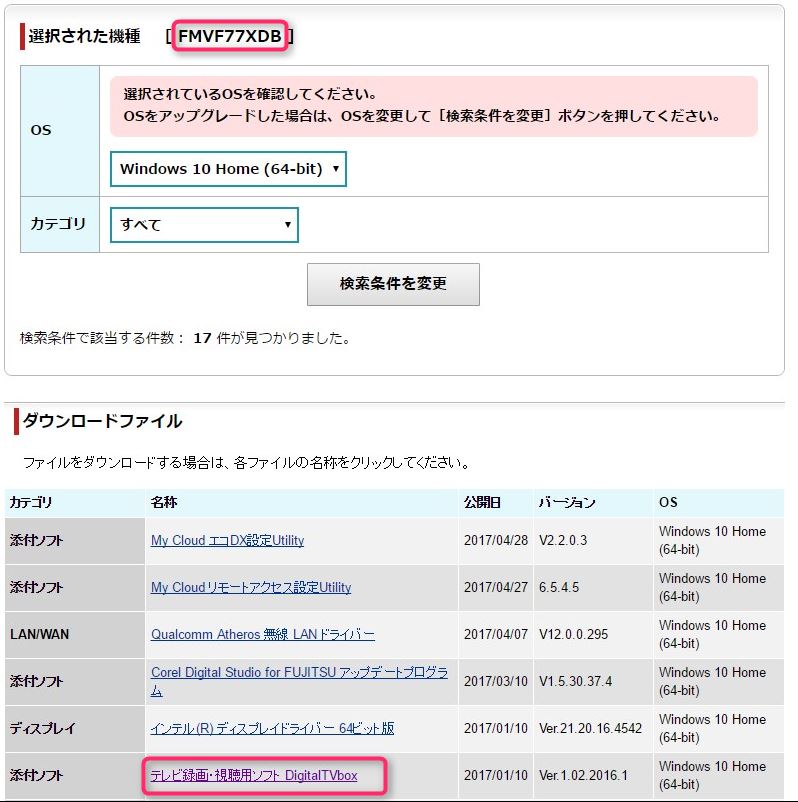Click the ダウンロードファイル section heading
The width and height of the screenshot is (798, 802).
point(102,421)
